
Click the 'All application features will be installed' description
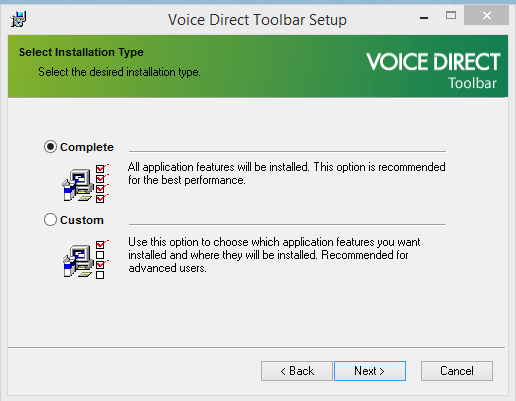pyautogui.click(x=287, y=173)
